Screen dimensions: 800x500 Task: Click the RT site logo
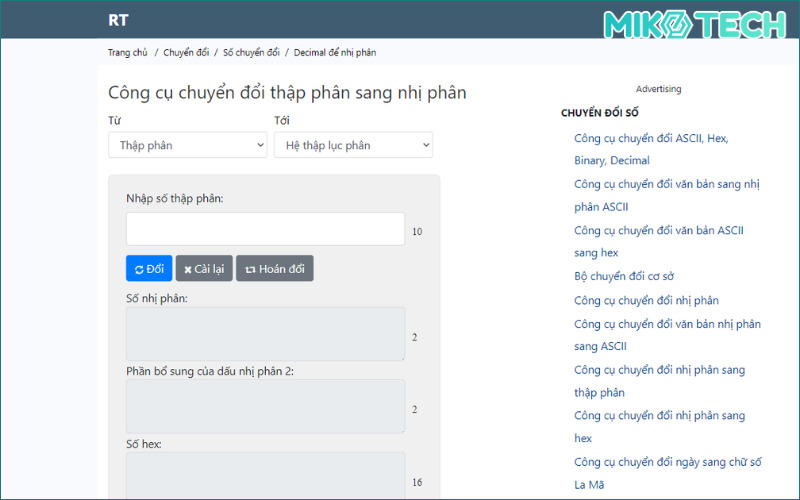118,20
